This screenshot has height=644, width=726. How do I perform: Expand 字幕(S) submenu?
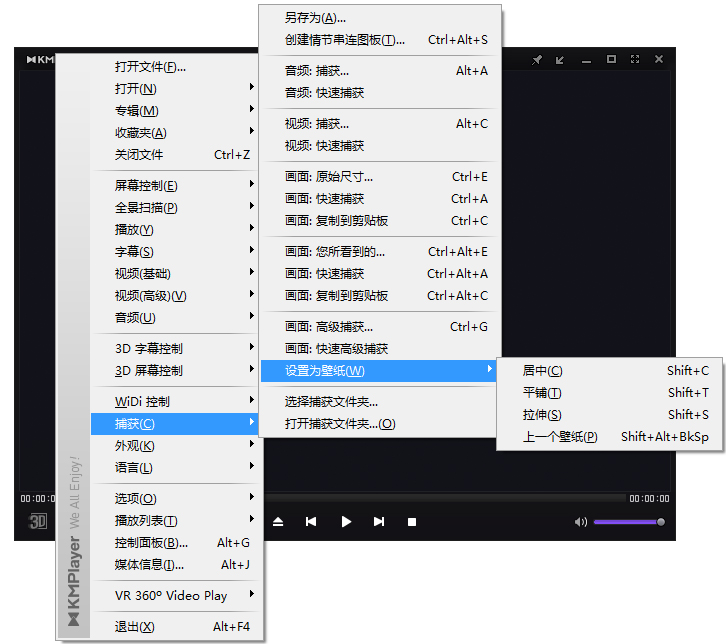click(x=174, y=252)
